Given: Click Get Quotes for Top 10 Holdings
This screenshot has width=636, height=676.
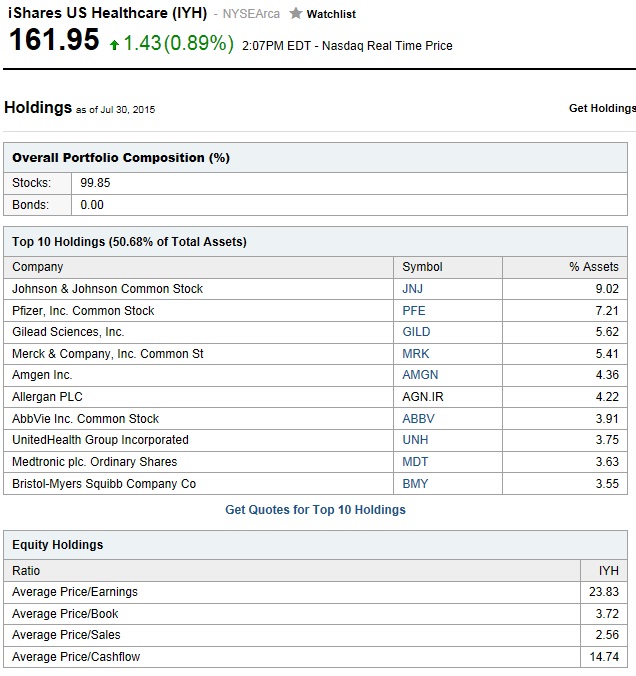Looking at the screenshot, I should click(x=315, y=510).
